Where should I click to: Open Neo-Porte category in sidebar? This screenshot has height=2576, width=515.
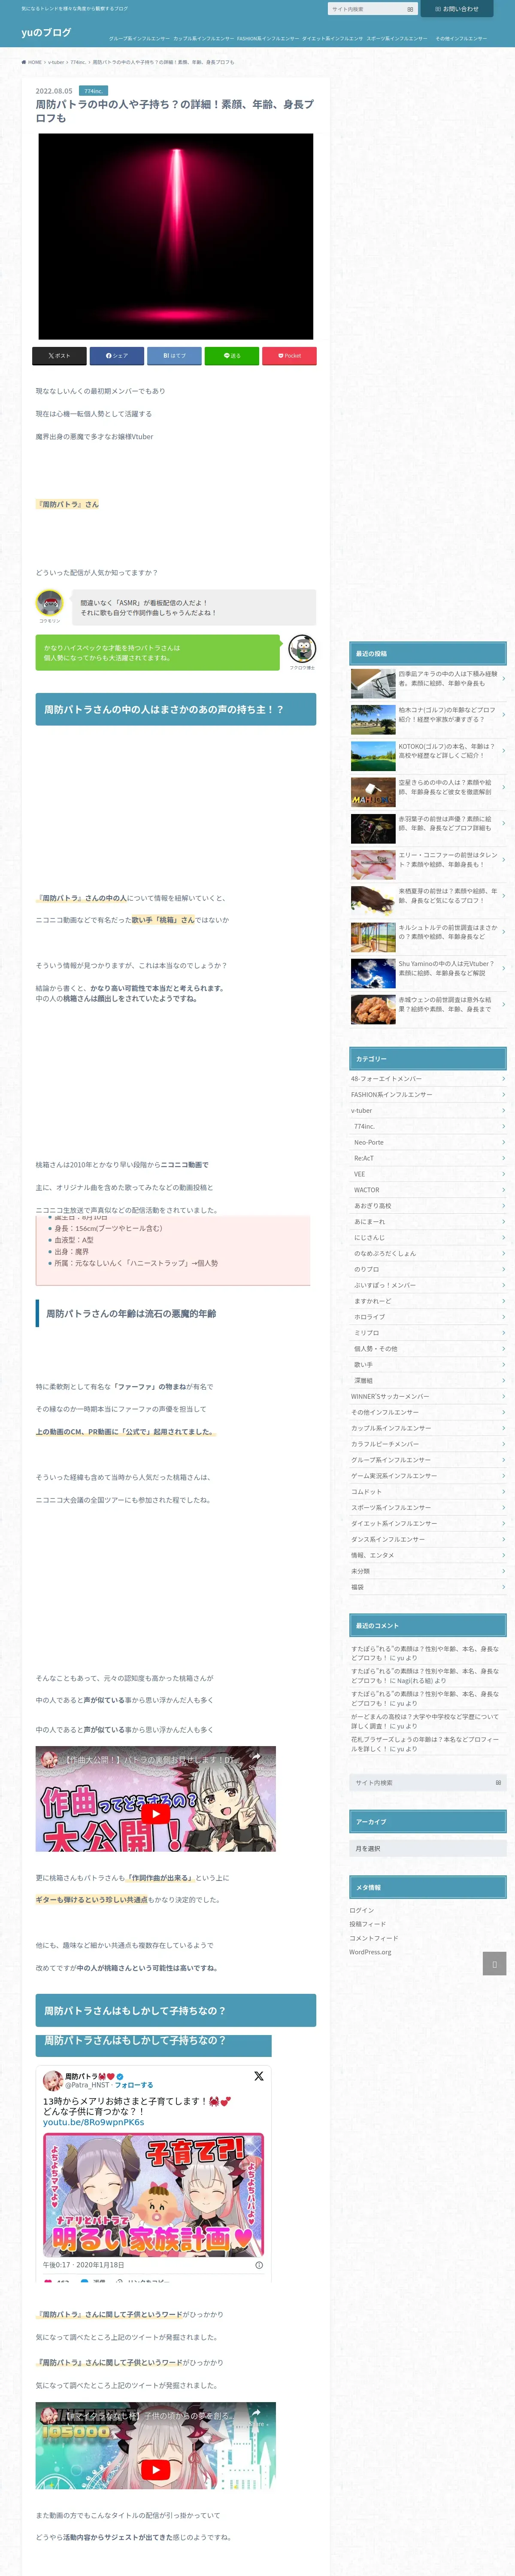[x=428, y=1143]
